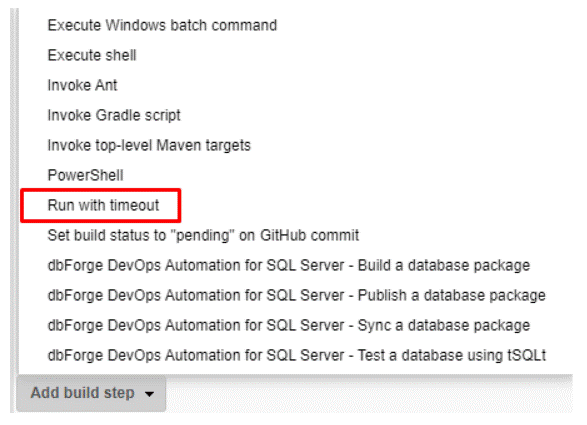Pick Invoke Ant build step
This screenshot has height=425, width=587.
(x=82, y=85)
